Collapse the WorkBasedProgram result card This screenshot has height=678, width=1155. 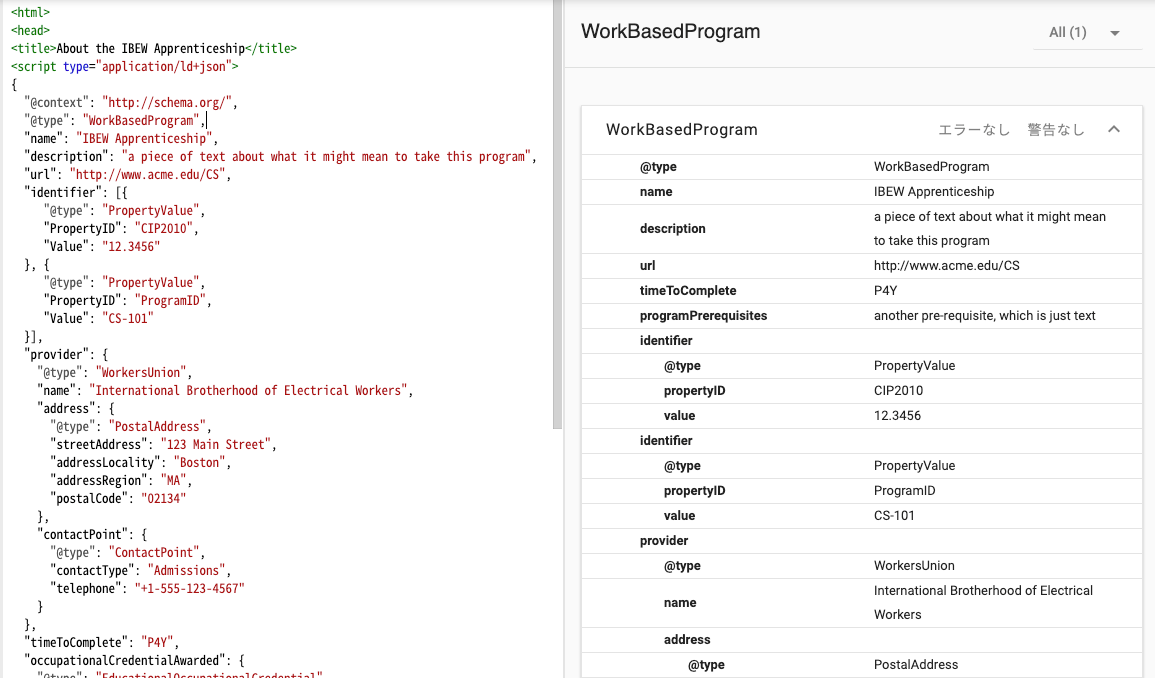point(1114,130)
